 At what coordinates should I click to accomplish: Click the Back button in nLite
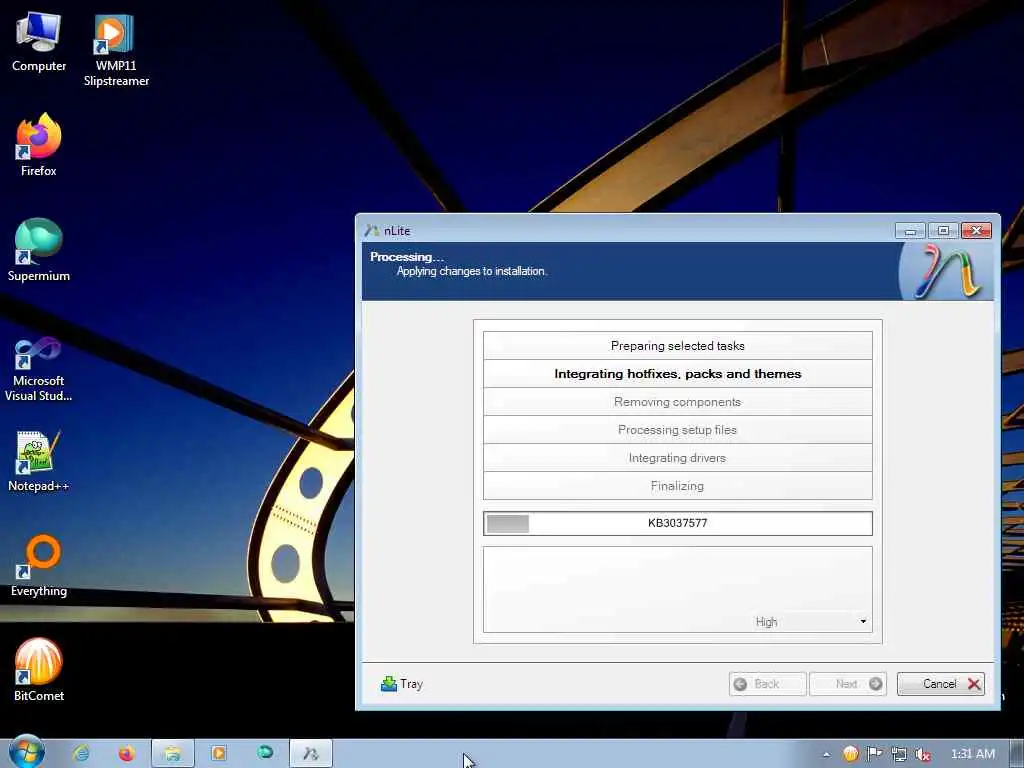point(767,684)
